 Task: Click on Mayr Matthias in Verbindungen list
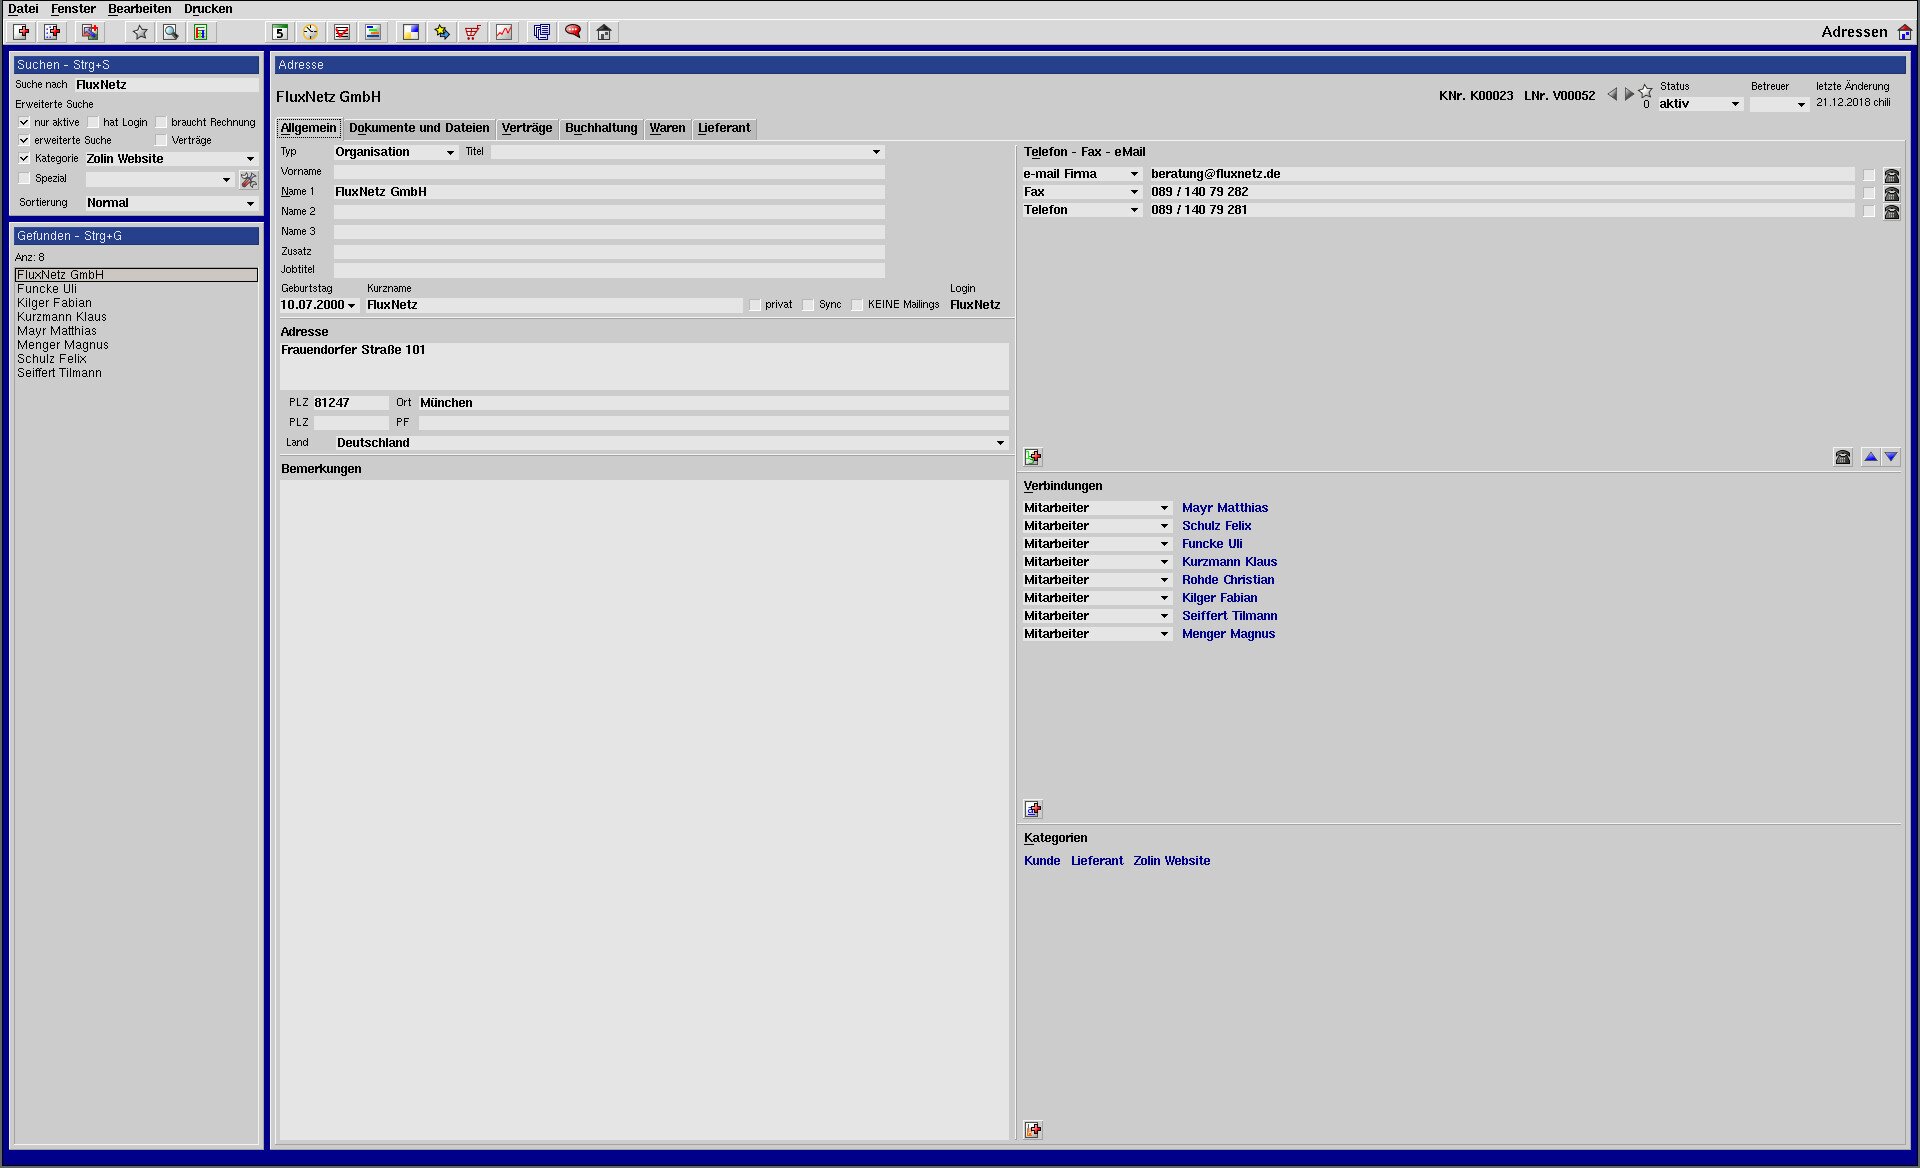[x=1223, y=507]
